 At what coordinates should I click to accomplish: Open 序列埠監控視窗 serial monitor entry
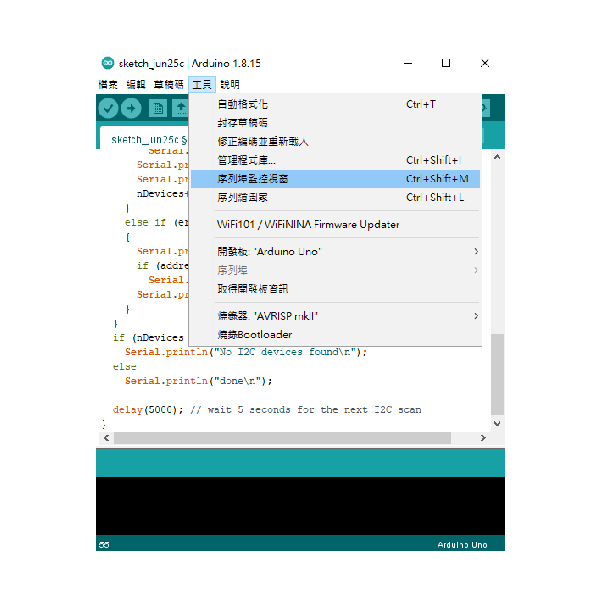[x=253, y=179]
